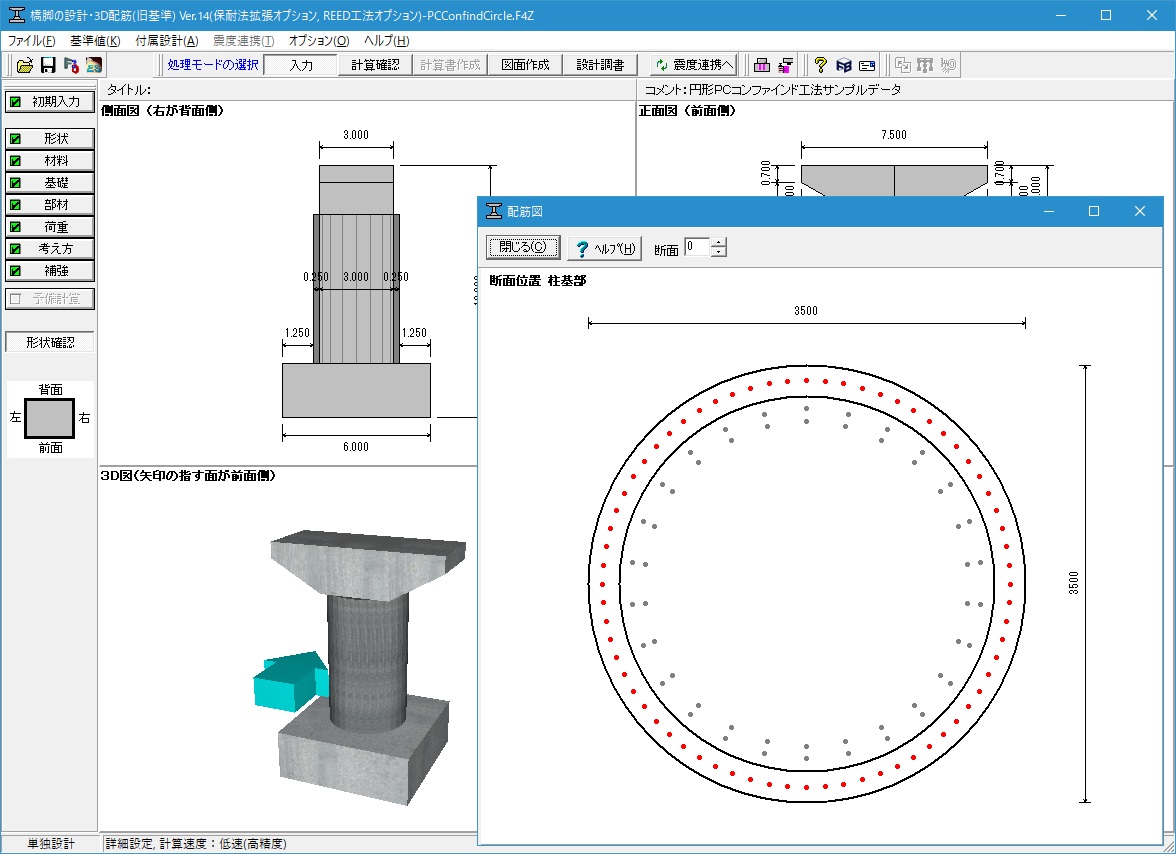Click 閉じる(C) in 配筋図 window
The image size is (1176, 854).
point(523,247)
